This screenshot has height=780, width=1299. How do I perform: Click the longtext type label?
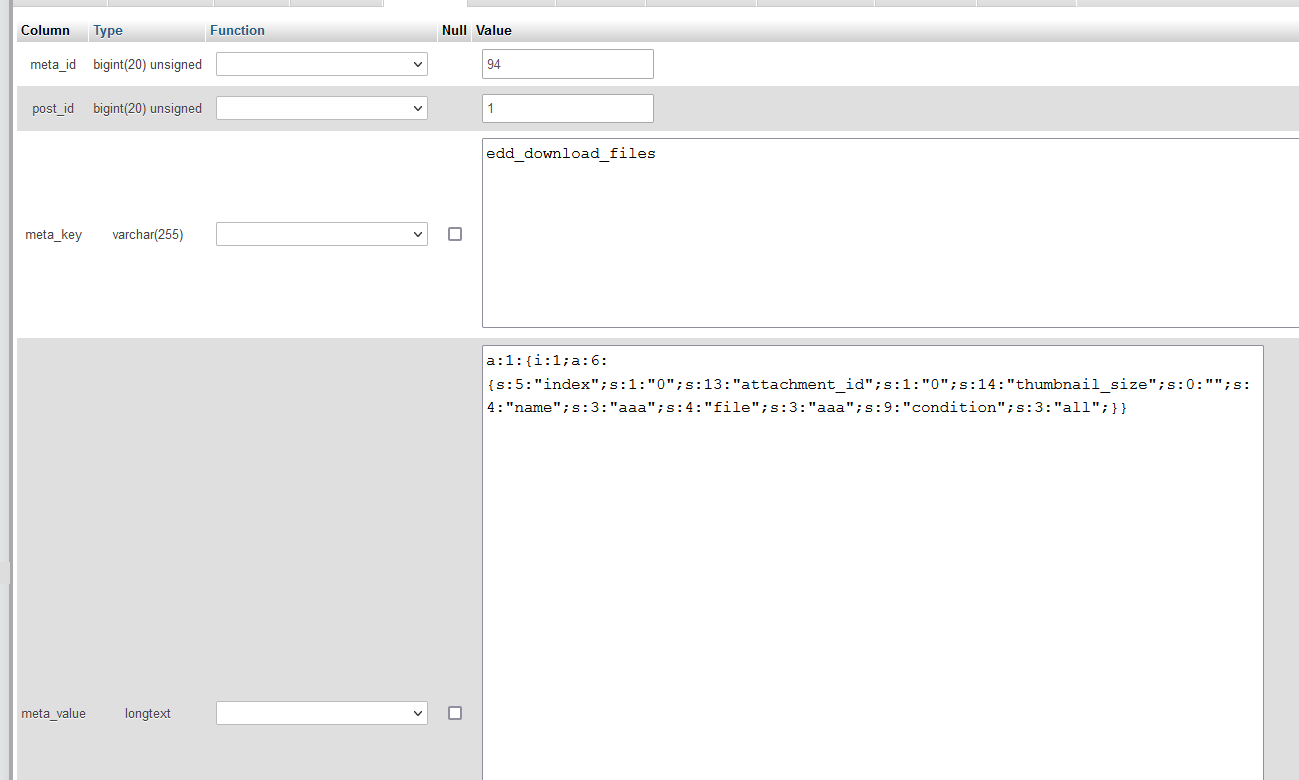click(148, 714)
